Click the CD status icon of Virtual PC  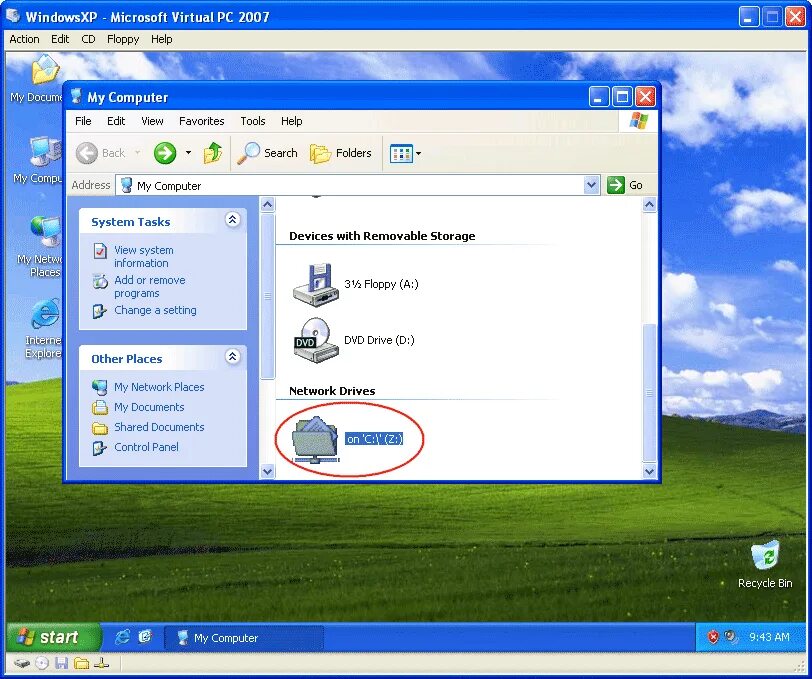pos(42,663)
